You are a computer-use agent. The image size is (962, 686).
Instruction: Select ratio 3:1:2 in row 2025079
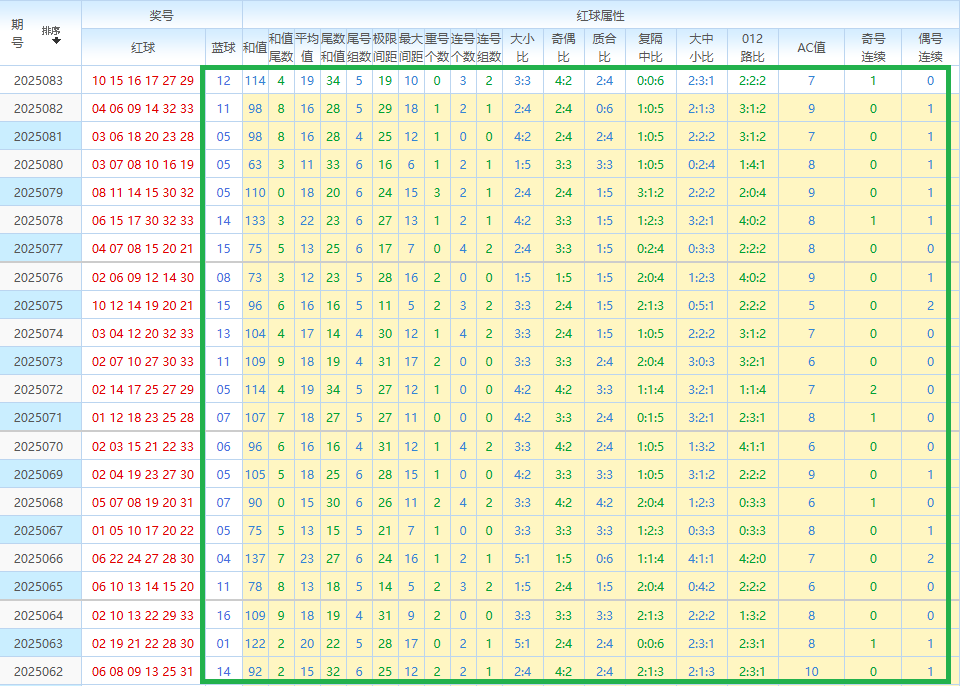click(650, 193)
